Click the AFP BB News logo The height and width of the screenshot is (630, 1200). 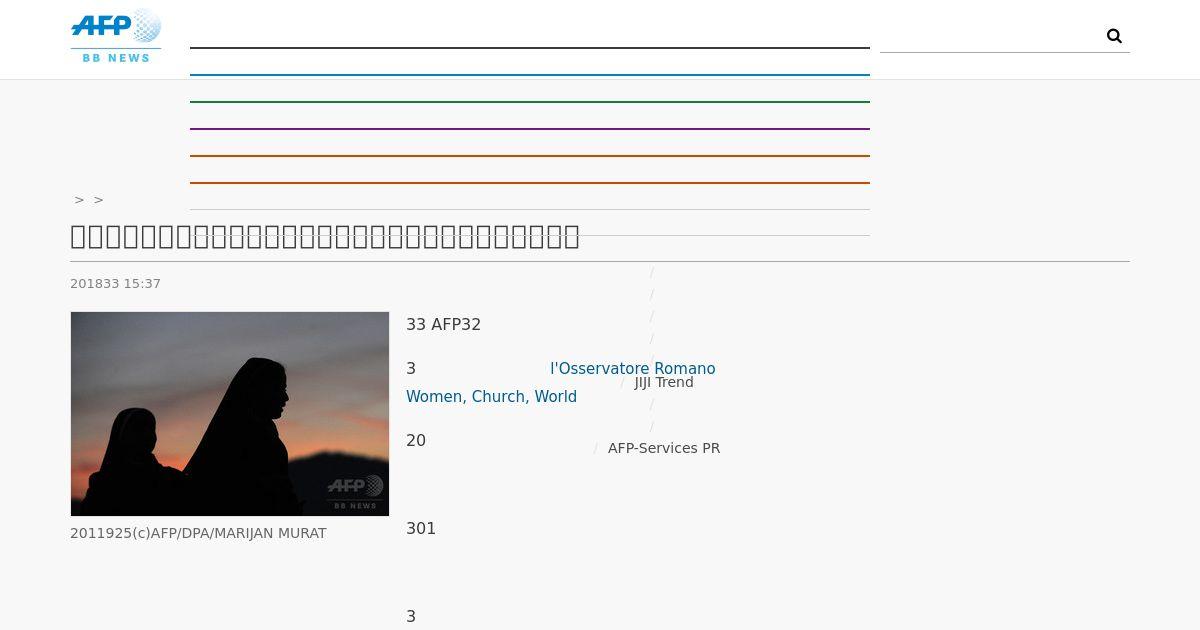(x=116, y=36)
